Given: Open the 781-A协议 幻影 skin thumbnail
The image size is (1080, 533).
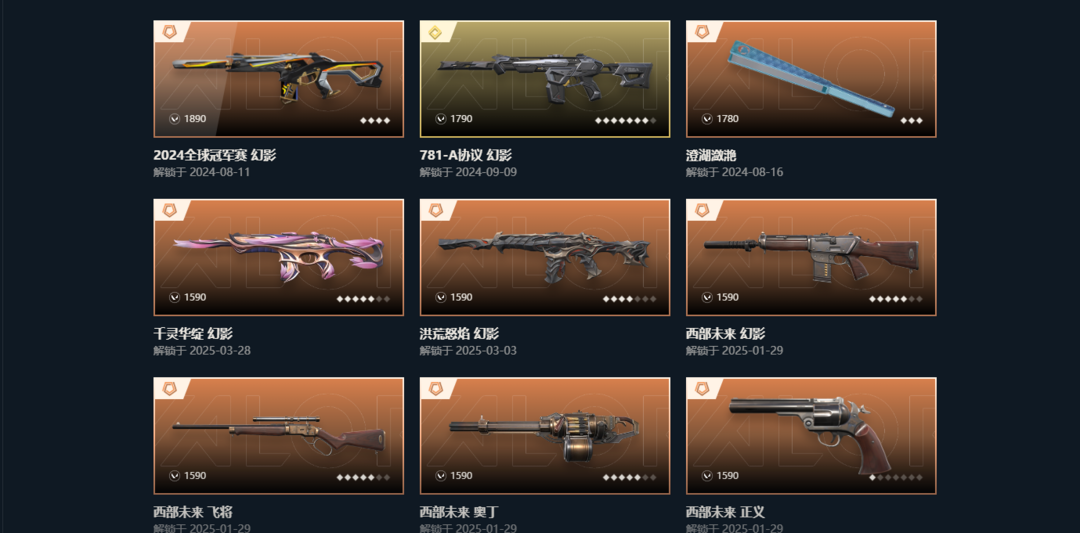Looking at the screenshot, I should click(545, 79).
